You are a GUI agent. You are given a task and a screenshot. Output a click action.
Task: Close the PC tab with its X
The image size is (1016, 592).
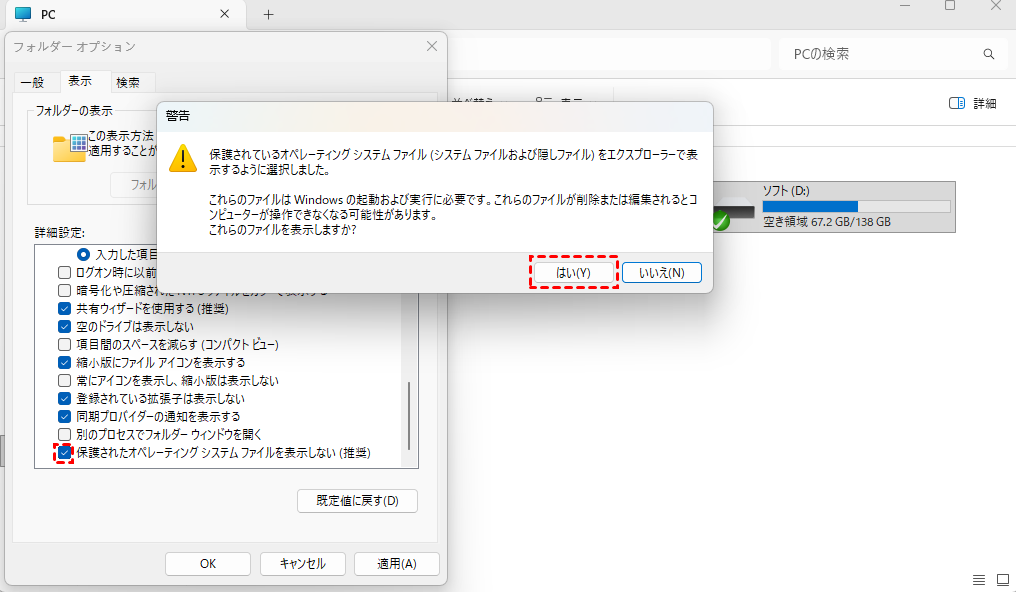(225, 14)
